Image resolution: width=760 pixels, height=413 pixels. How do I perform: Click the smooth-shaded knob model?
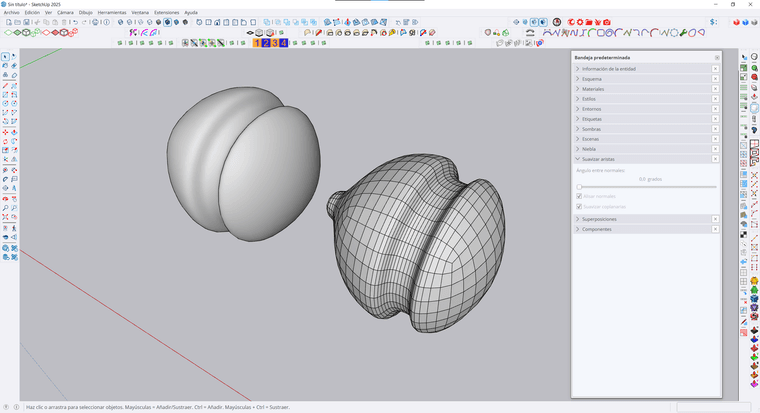click(242, 162)
